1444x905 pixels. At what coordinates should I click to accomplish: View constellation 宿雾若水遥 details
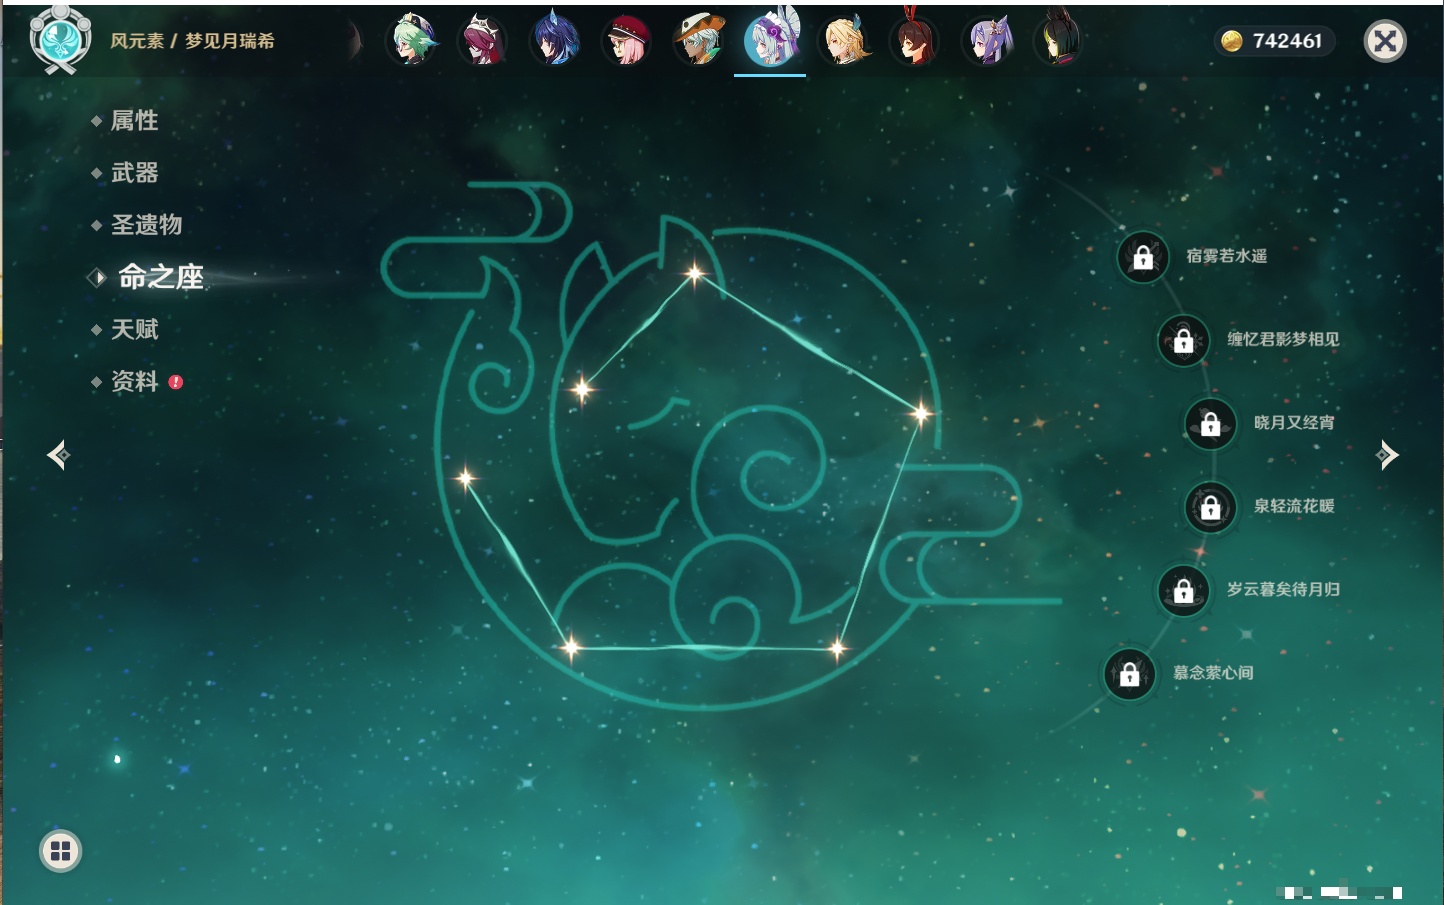[1226, 256]
